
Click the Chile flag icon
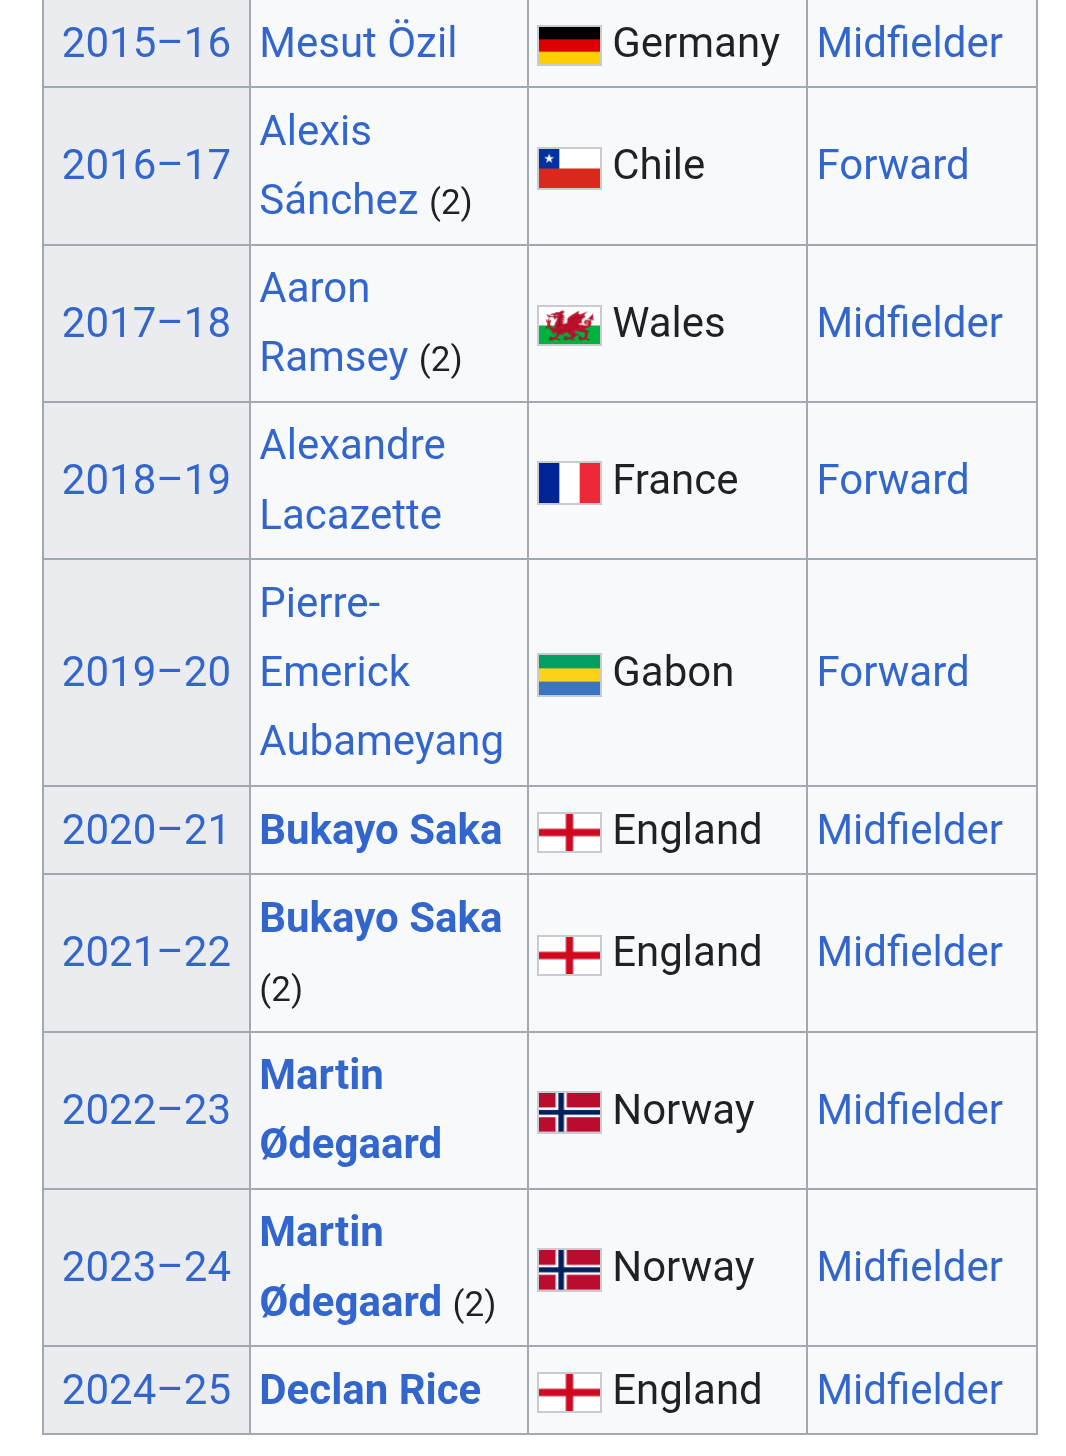(x=569, y=168)
